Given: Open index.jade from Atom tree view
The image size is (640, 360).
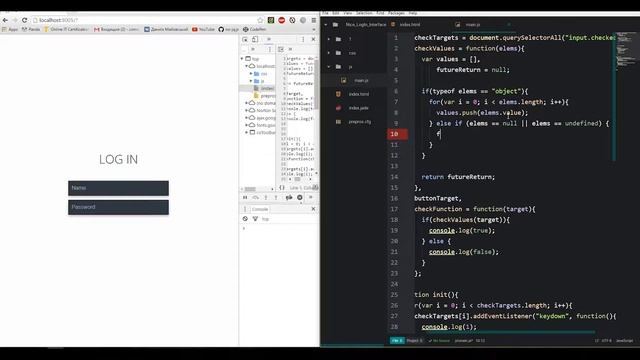Looking at the screenshot, I should tap(358, 108).
